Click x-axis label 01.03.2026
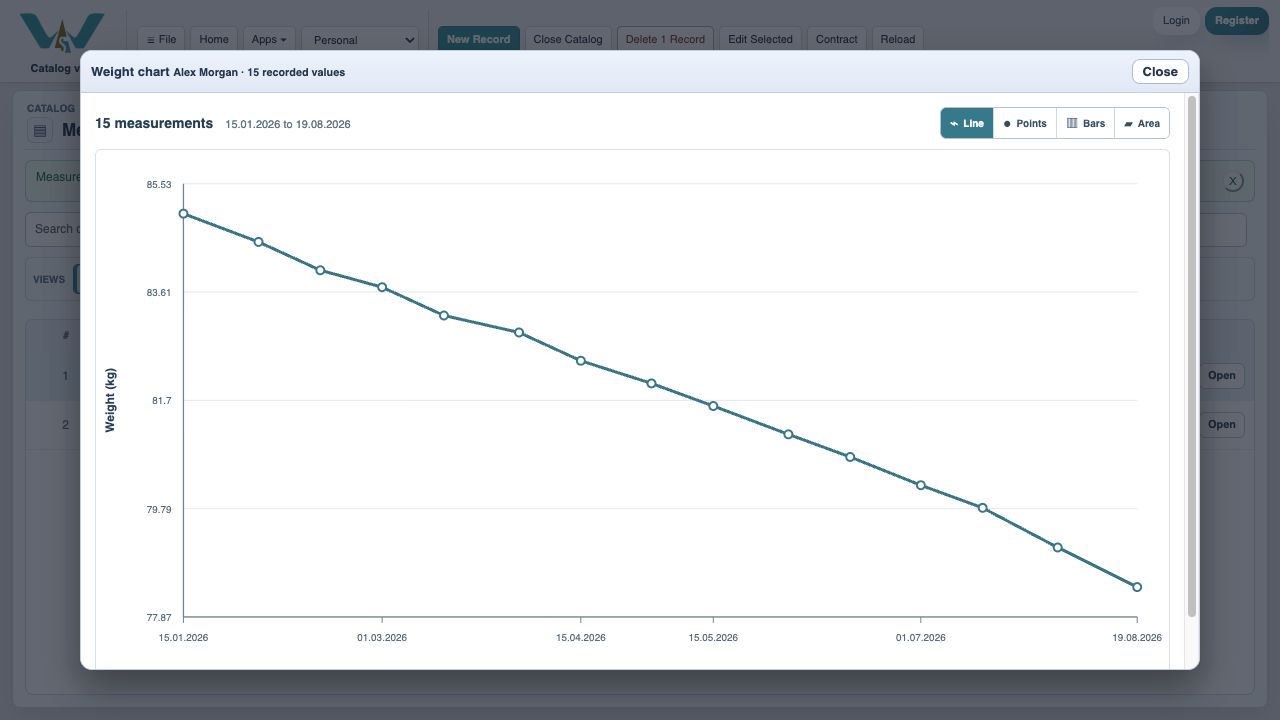The width and height of the screenshot is (1280, 720). coord(382,637)
